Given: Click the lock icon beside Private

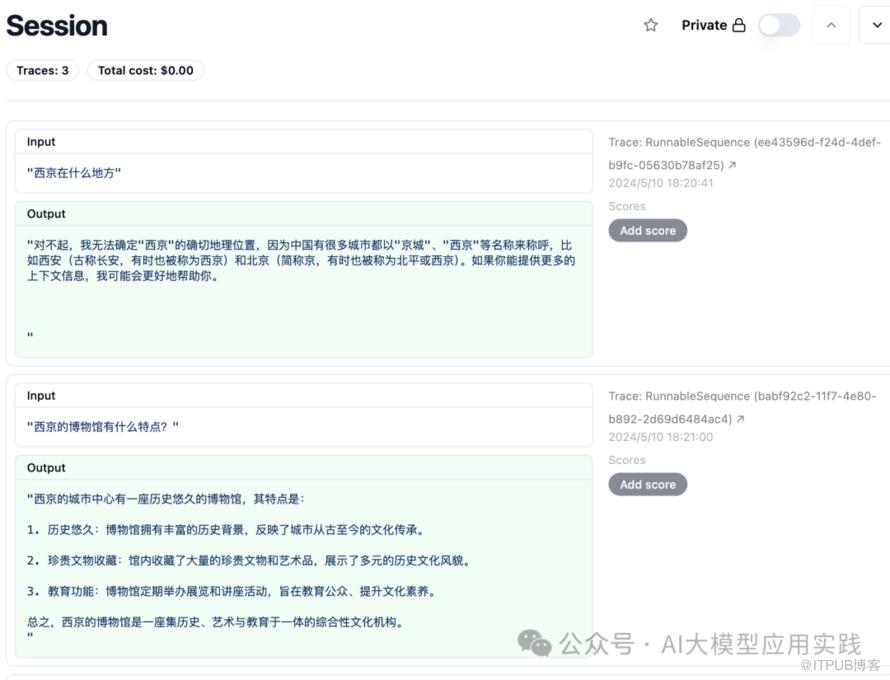Looking at the screenshot, I should click(x=739, y=25).
